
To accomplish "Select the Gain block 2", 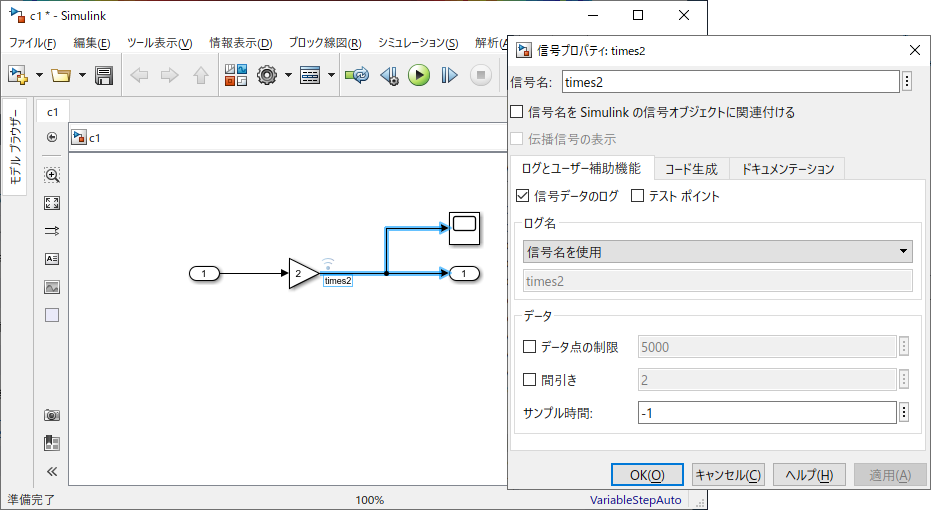I will pos(303,274).
